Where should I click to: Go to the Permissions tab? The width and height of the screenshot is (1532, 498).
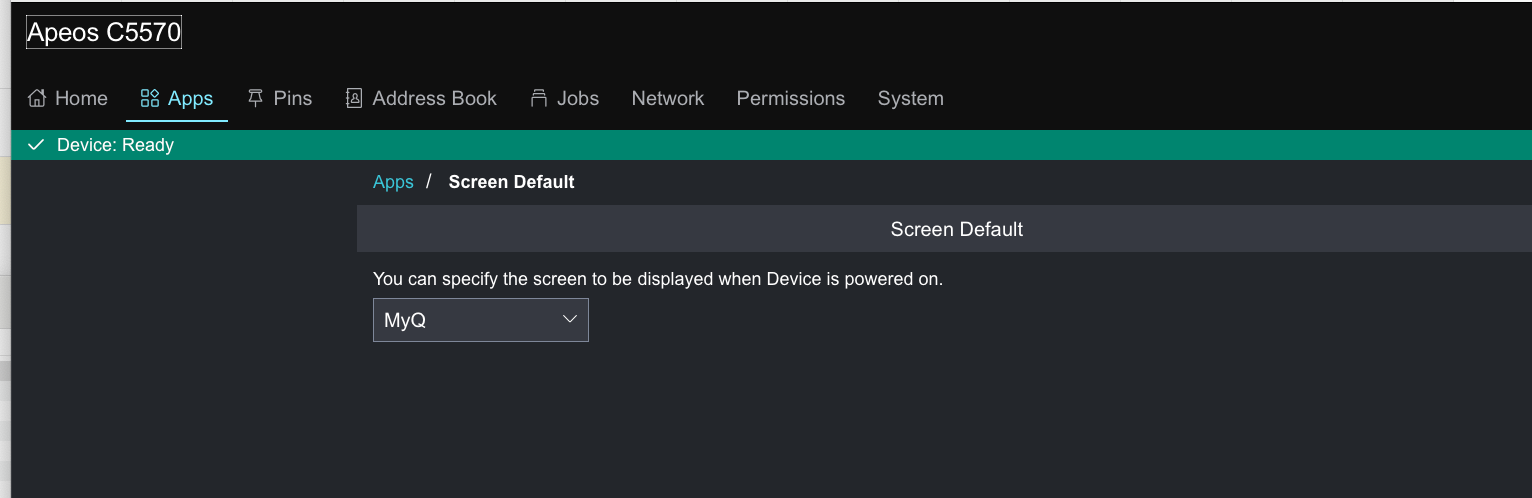pos(791,98)
